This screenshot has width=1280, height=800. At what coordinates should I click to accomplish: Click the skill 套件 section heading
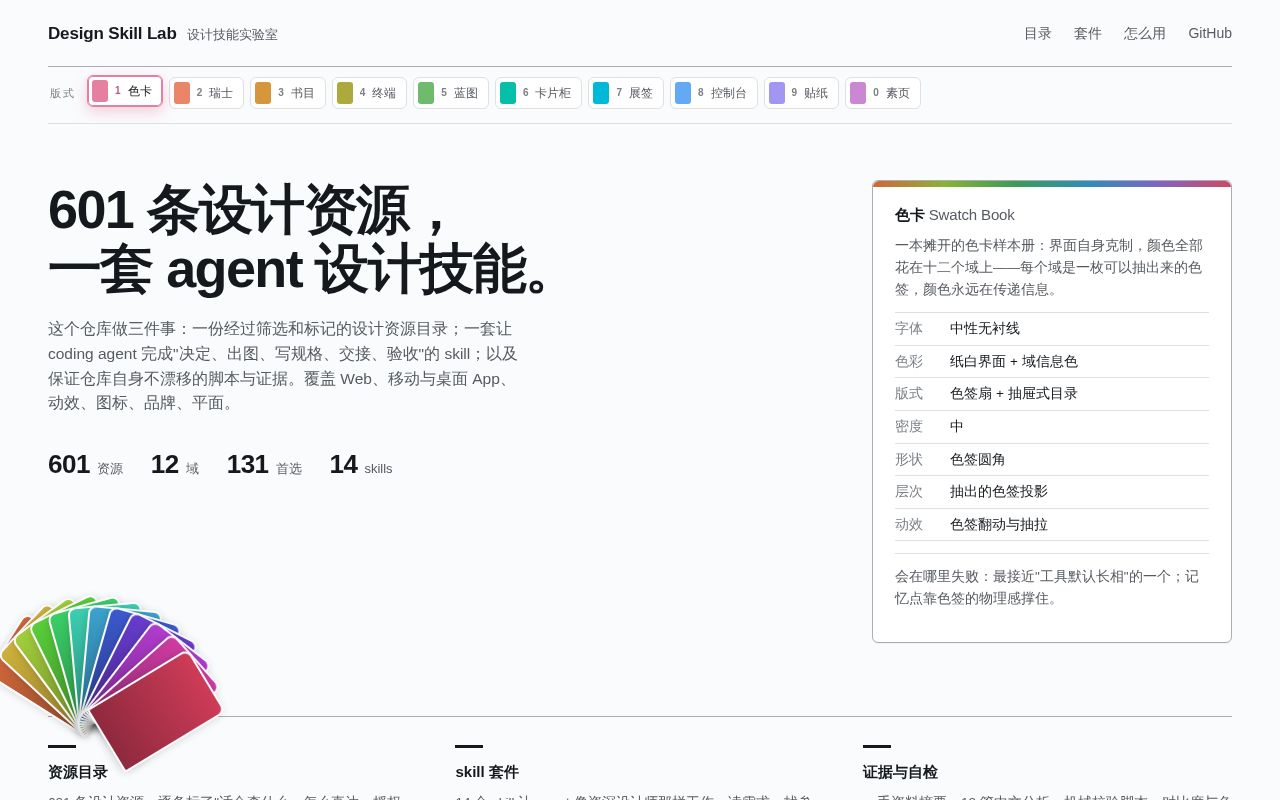[487, 772]
